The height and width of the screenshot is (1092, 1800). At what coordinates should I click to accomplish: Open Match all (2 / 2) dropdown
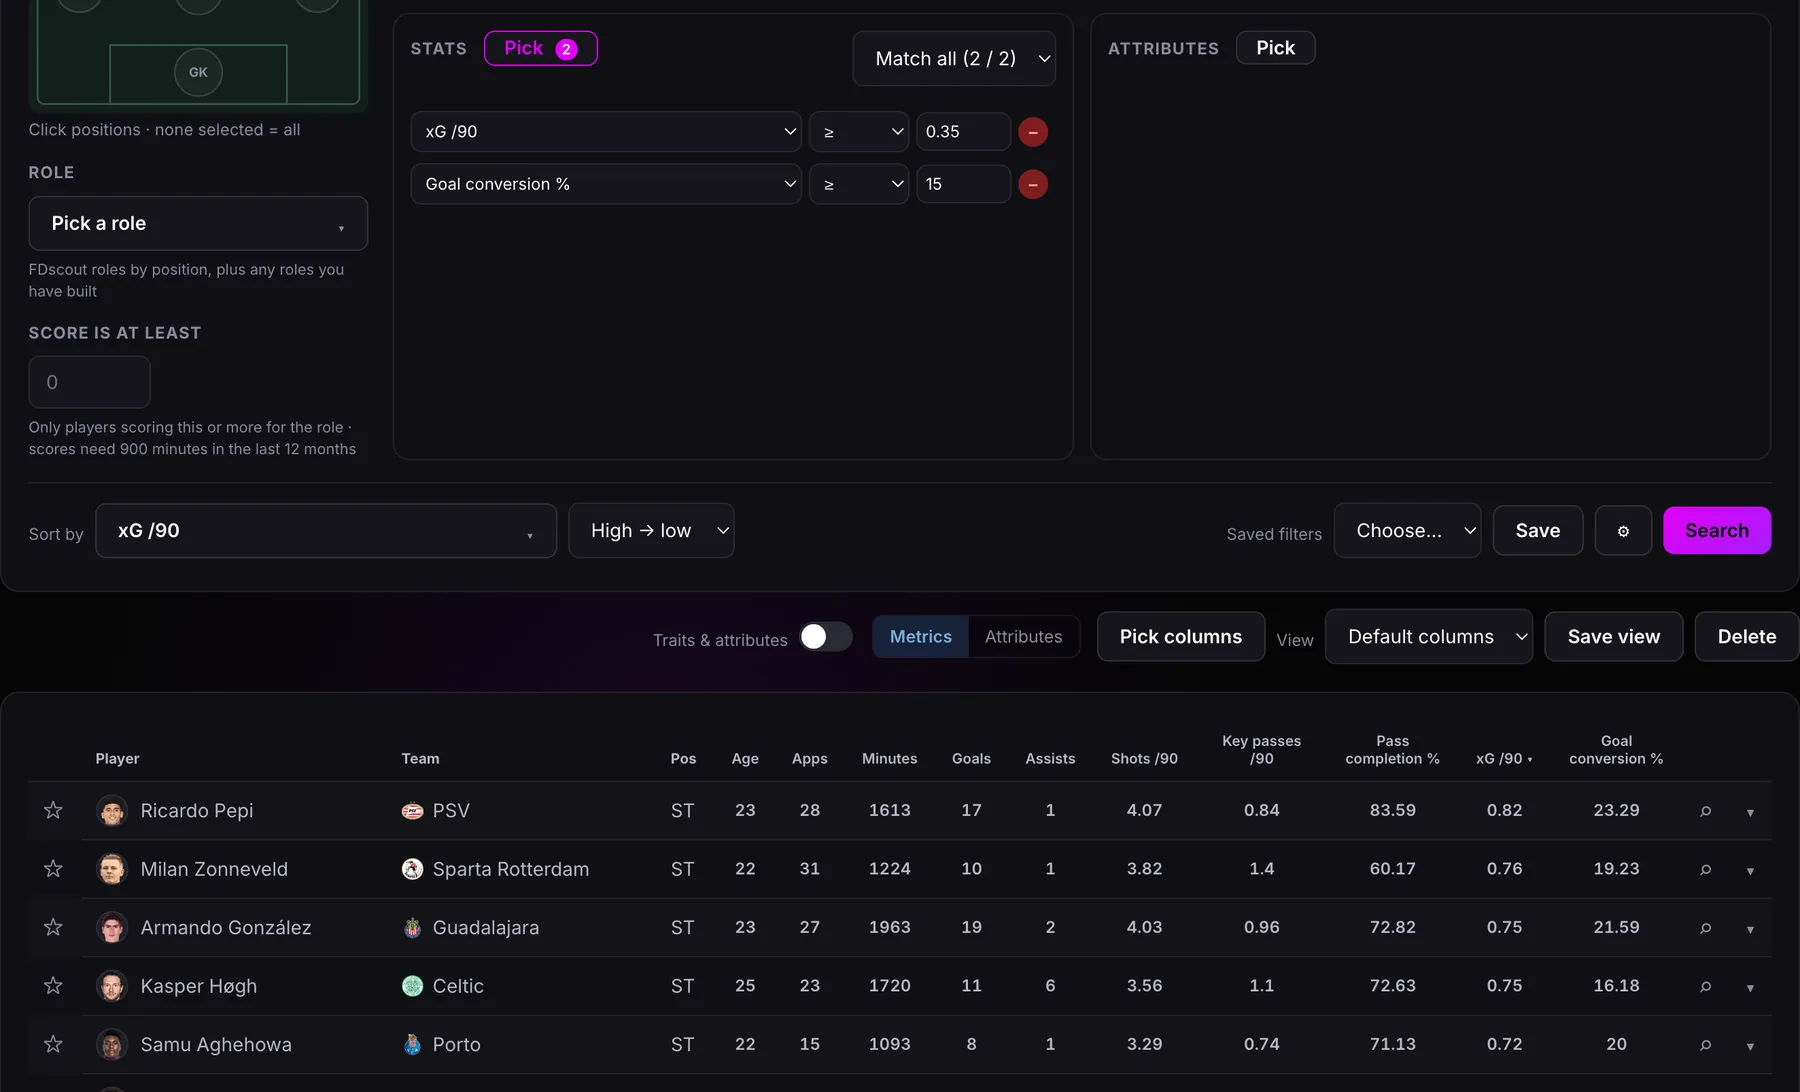click(x=954, y=58)
